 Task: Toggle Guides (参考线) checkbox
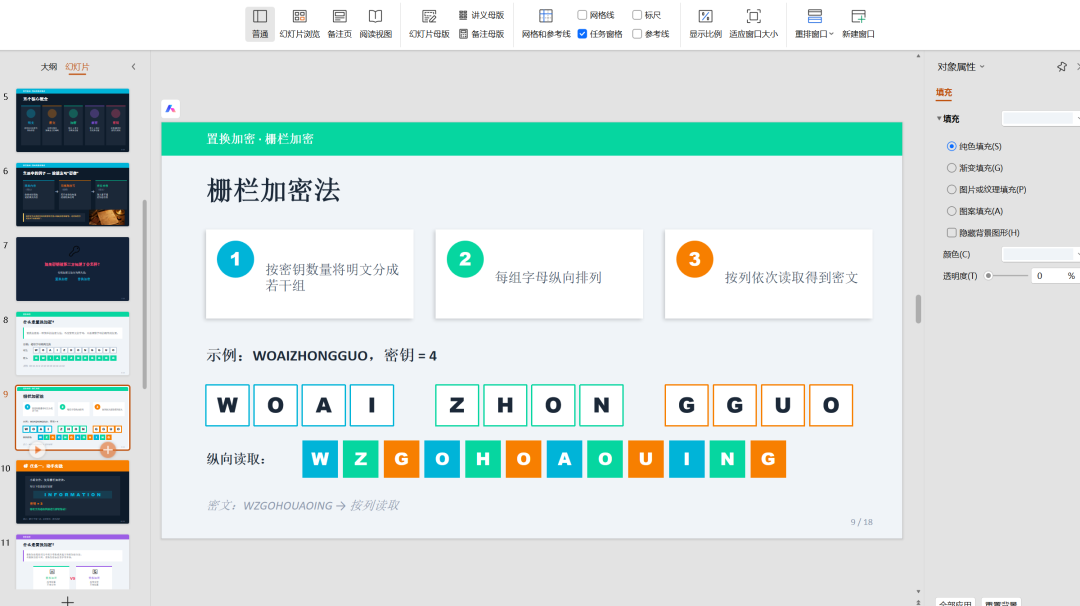(637, 34)
